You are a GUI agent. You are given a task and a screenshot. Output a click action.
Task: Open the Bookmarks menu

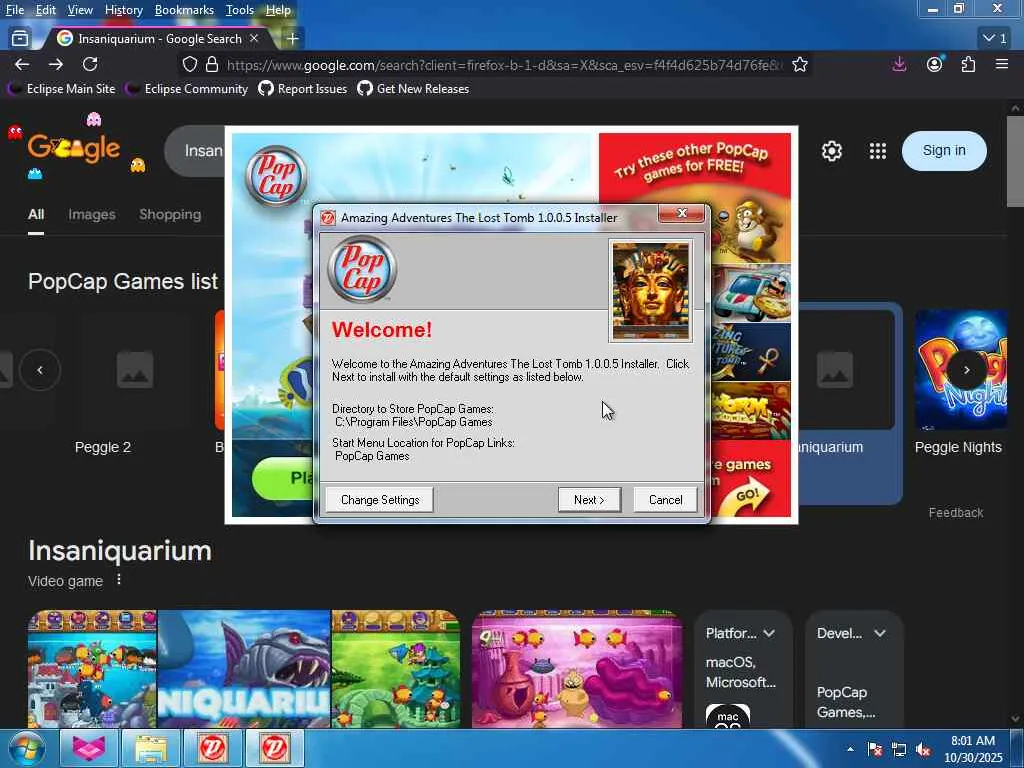184,10
